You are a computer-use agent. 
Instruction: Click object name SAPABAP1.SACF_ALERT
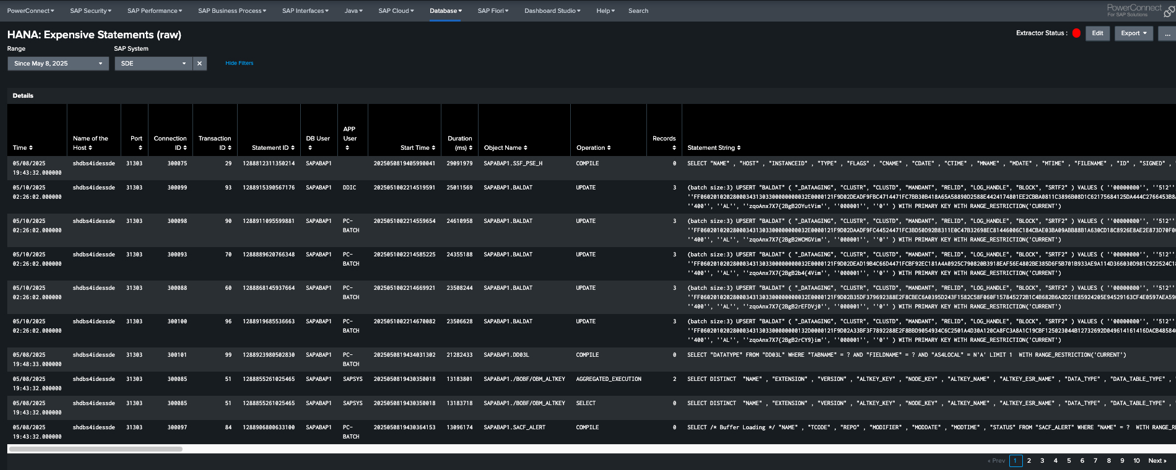click(x=514, y=427)
